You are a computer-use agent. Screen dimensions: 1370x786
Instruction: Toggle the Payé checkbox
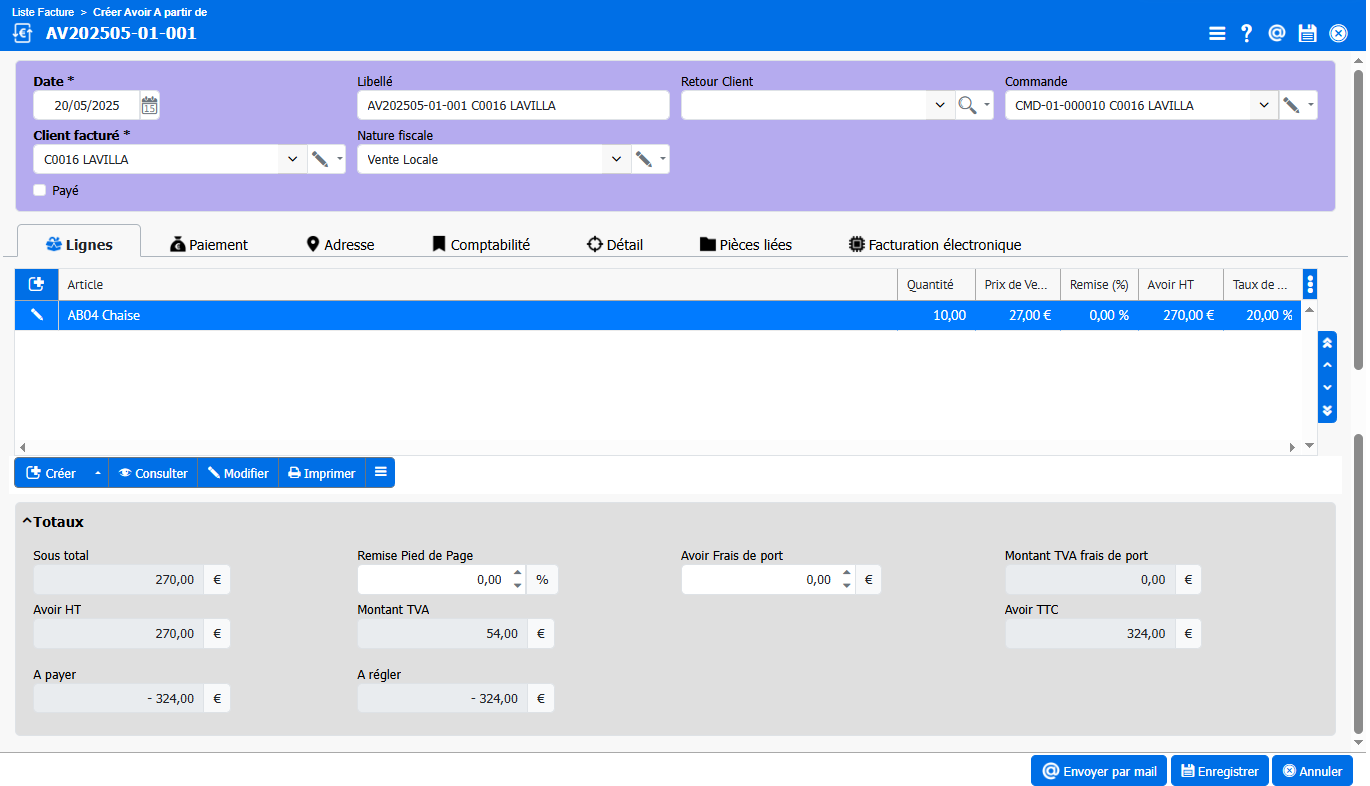coord(40,190)
